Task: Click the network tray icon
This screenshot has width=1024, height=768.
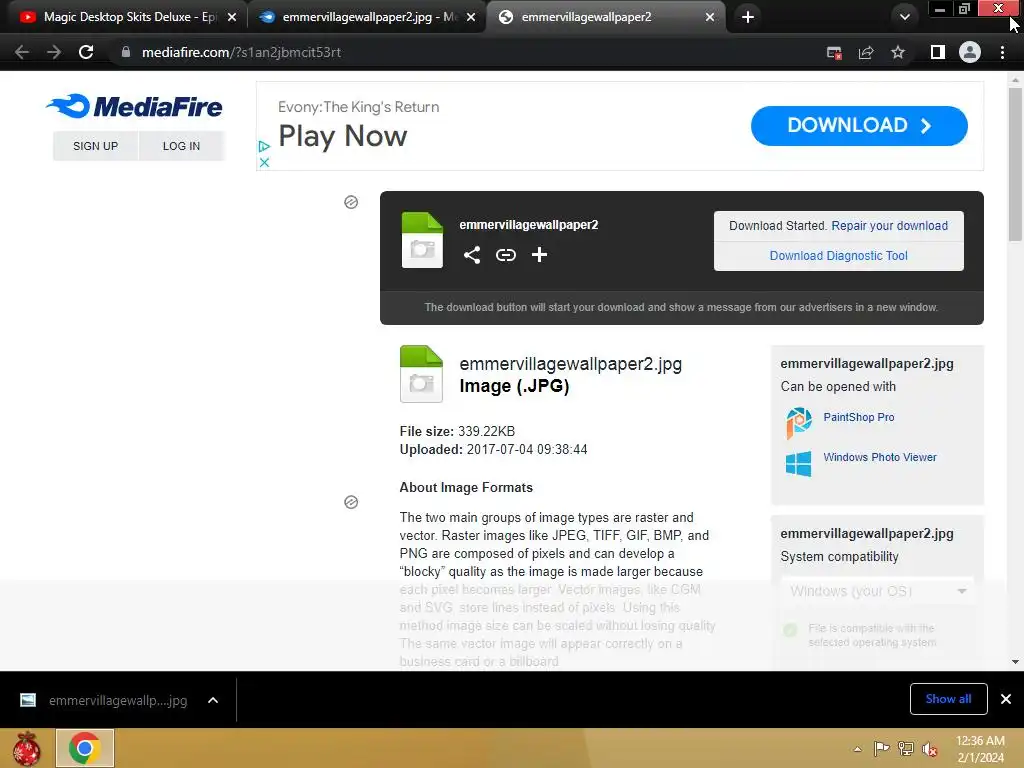Action: [906, 748]
